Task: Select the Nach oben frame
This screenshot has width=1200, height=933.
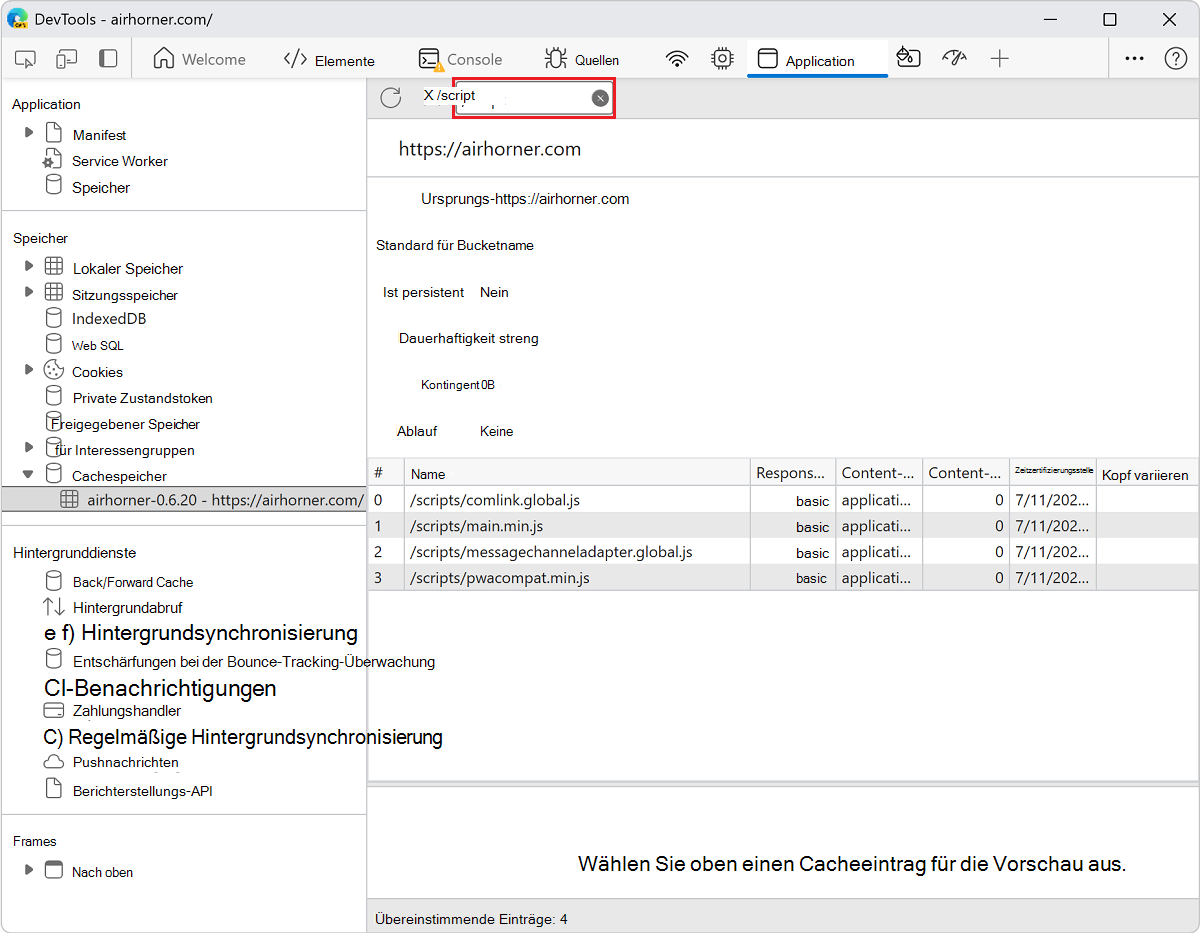Action: pos(102,872)
